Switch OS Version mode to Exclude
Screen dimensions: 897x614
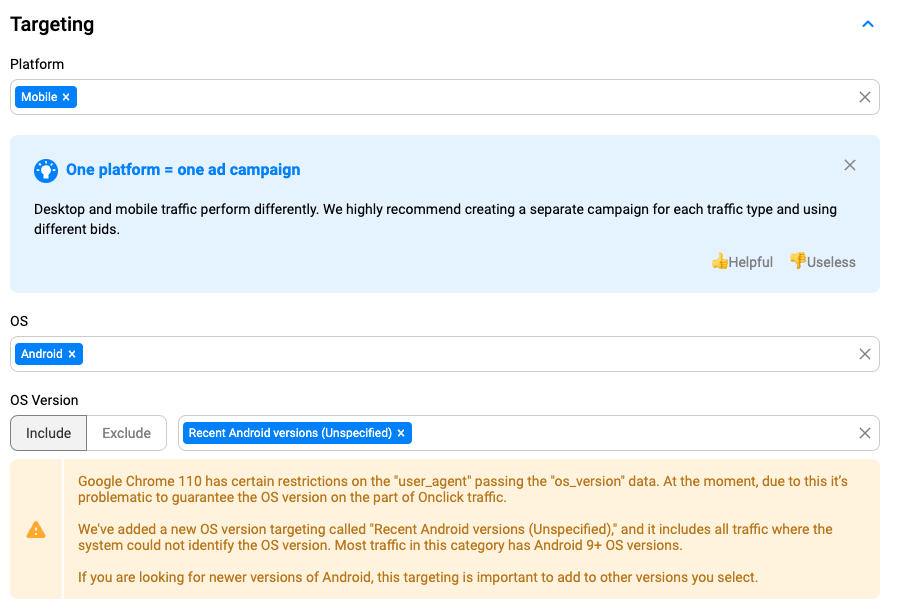click(127, 433)
